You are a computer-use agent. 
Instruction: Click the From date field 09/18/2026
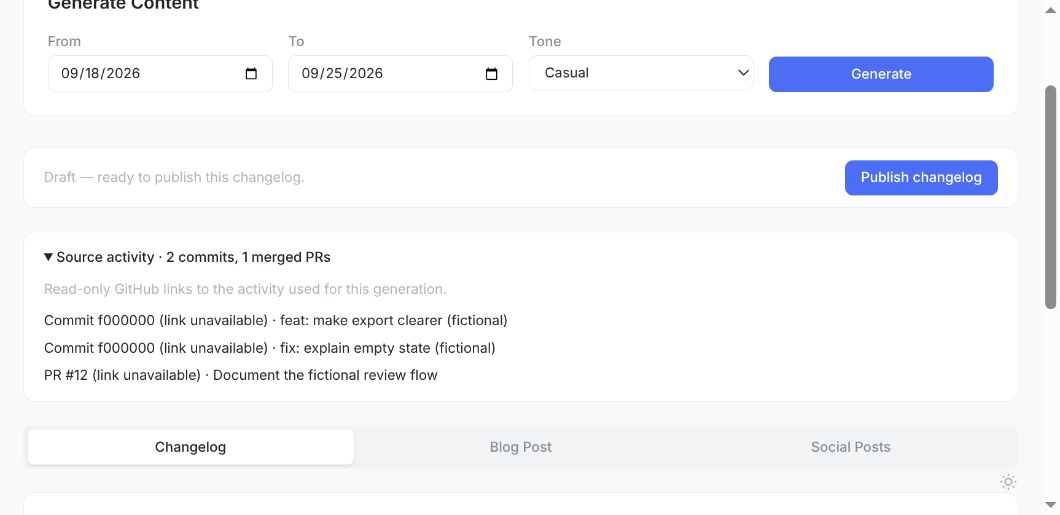(x=160, y=74)
